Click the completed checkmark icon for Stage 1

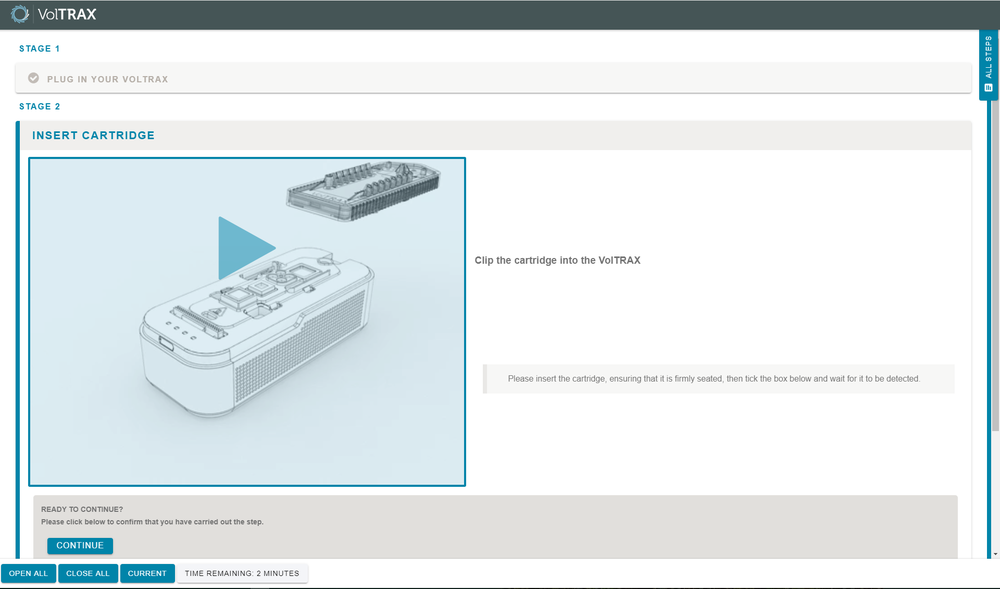pos(33,78)
